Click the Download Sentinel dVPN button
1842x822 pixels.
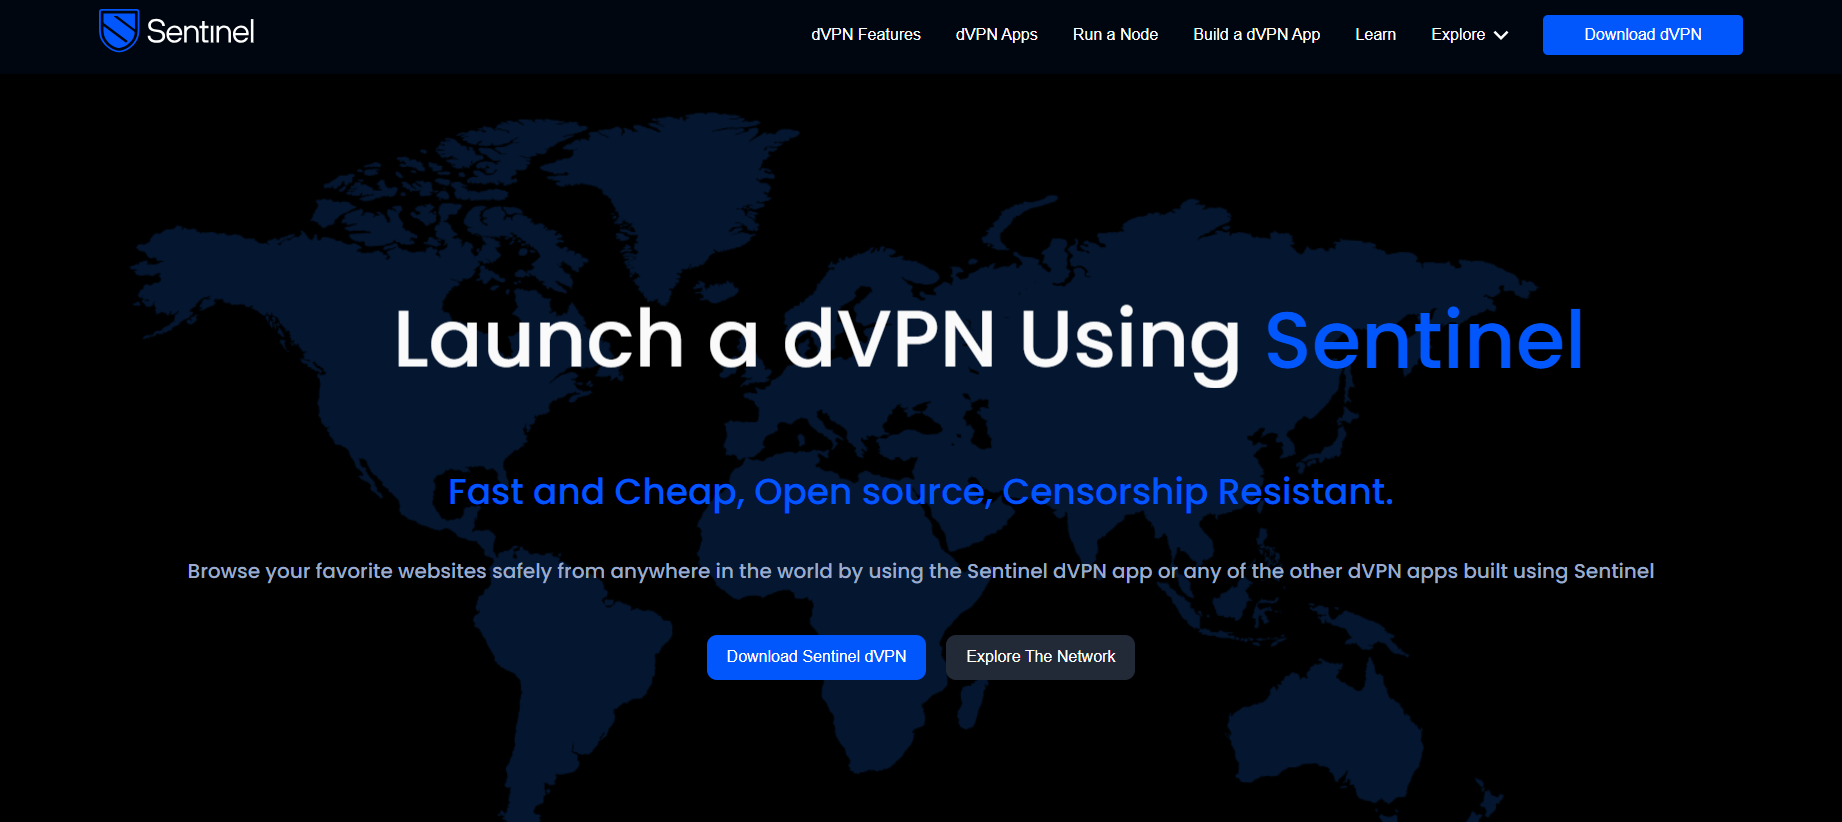816,657
